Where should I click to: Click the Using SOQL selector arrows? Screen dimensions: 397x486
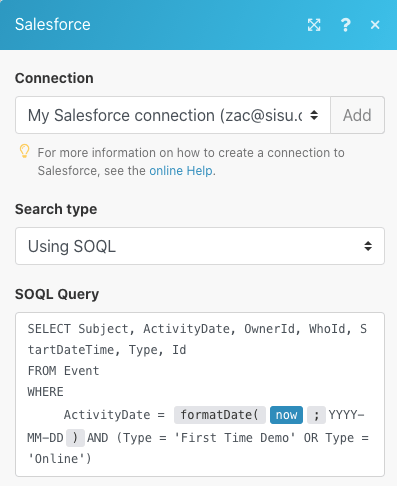(x=368, y=246)
